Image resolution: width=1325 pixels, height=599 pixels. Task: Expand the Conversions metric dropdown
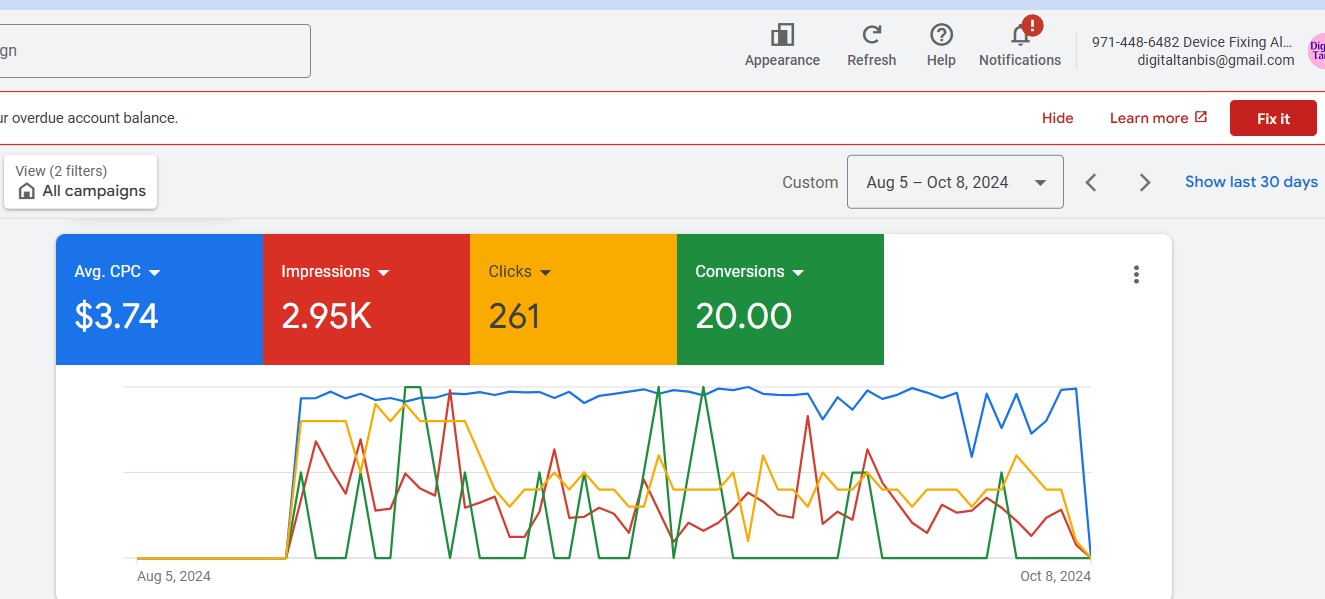pos(798,272)
